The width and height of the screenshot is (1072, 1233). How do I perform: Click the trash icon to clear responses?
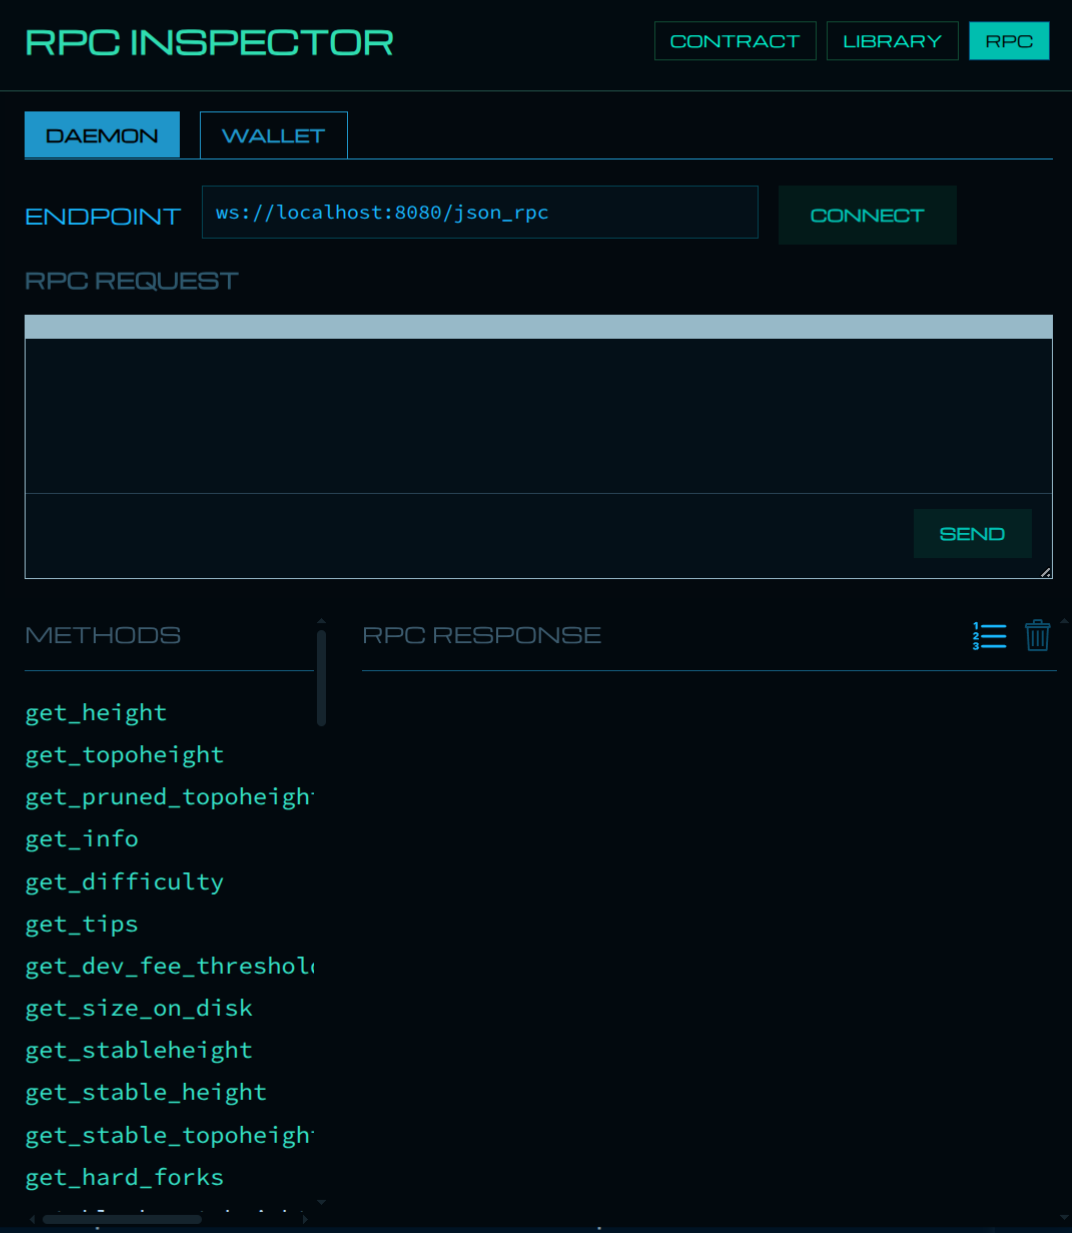click(1037, 635)
